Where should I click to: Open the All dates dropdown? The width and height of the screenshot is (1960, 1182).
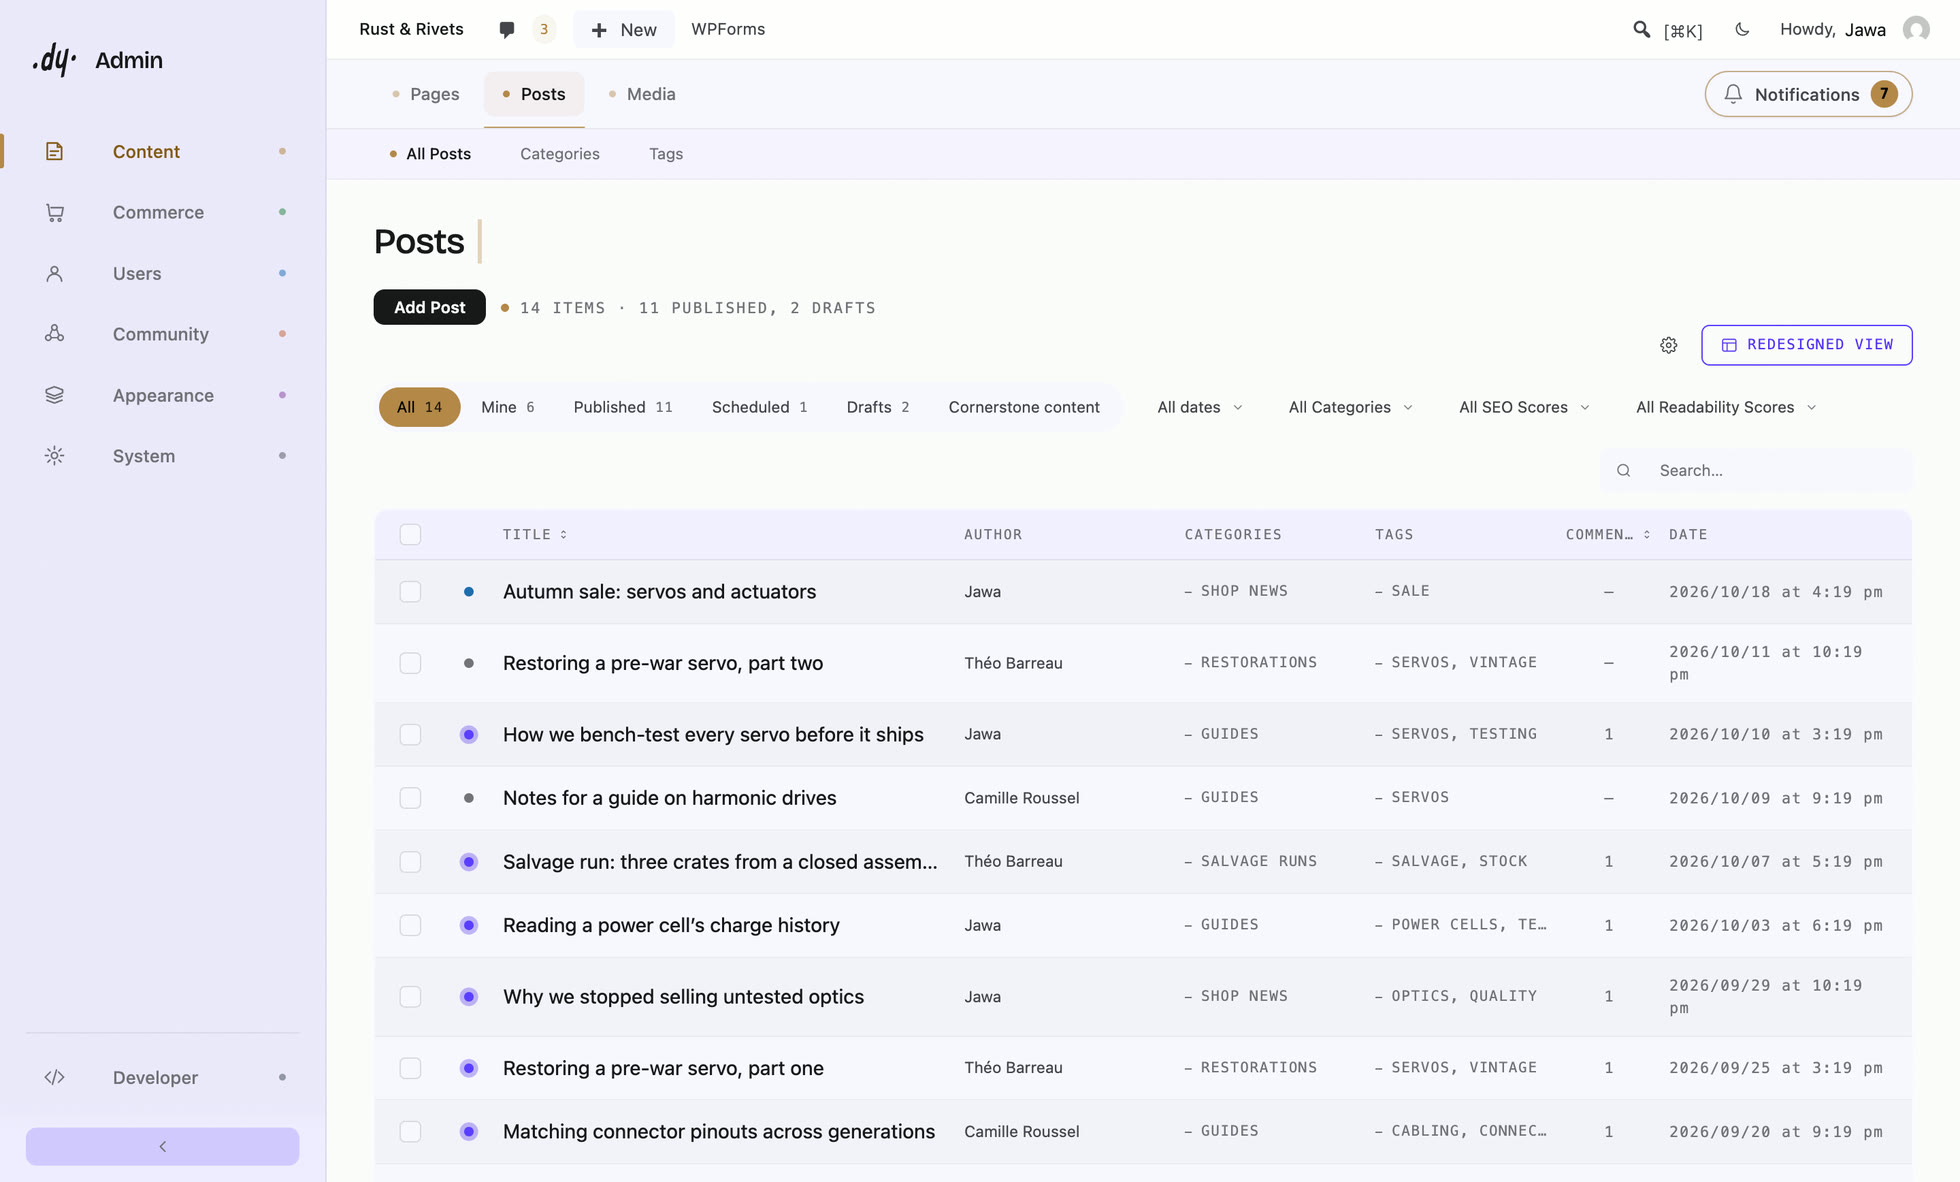pos(1200,407)
